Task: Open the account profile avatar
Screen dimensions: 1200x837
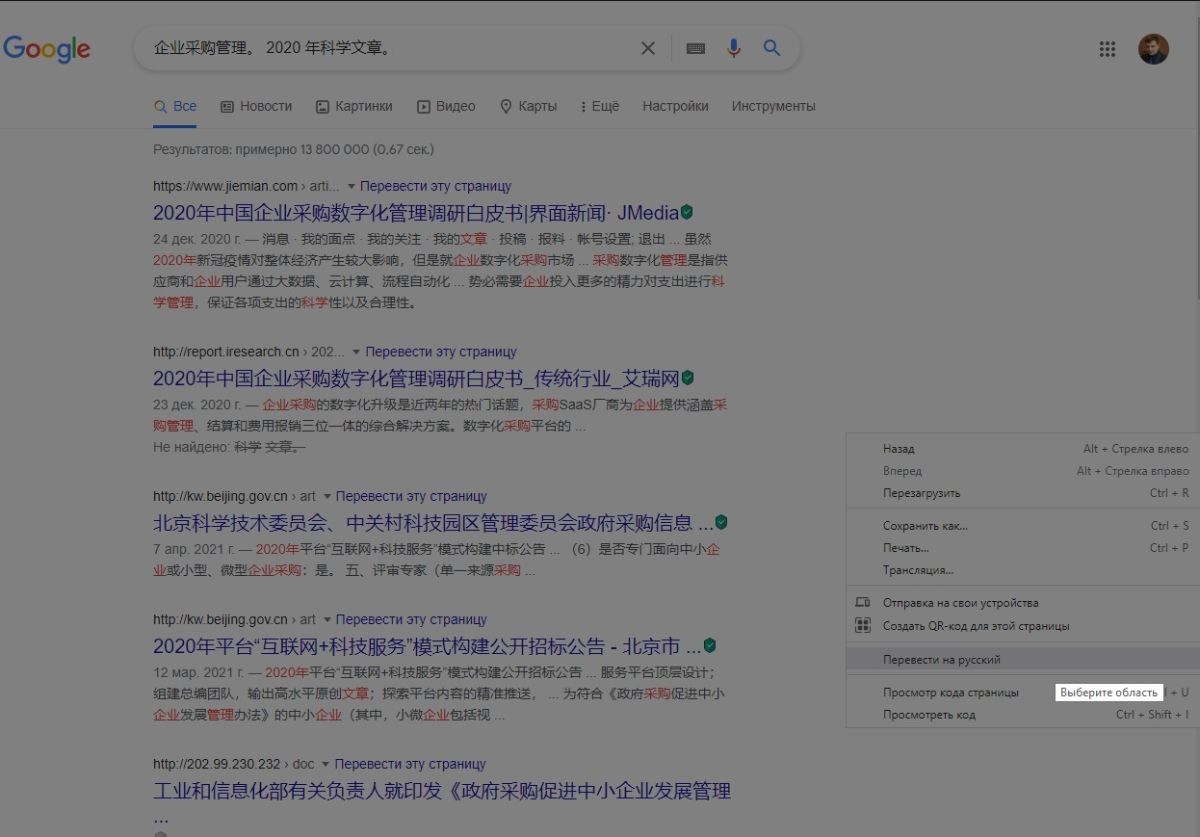Action: tap(1153, 49)
